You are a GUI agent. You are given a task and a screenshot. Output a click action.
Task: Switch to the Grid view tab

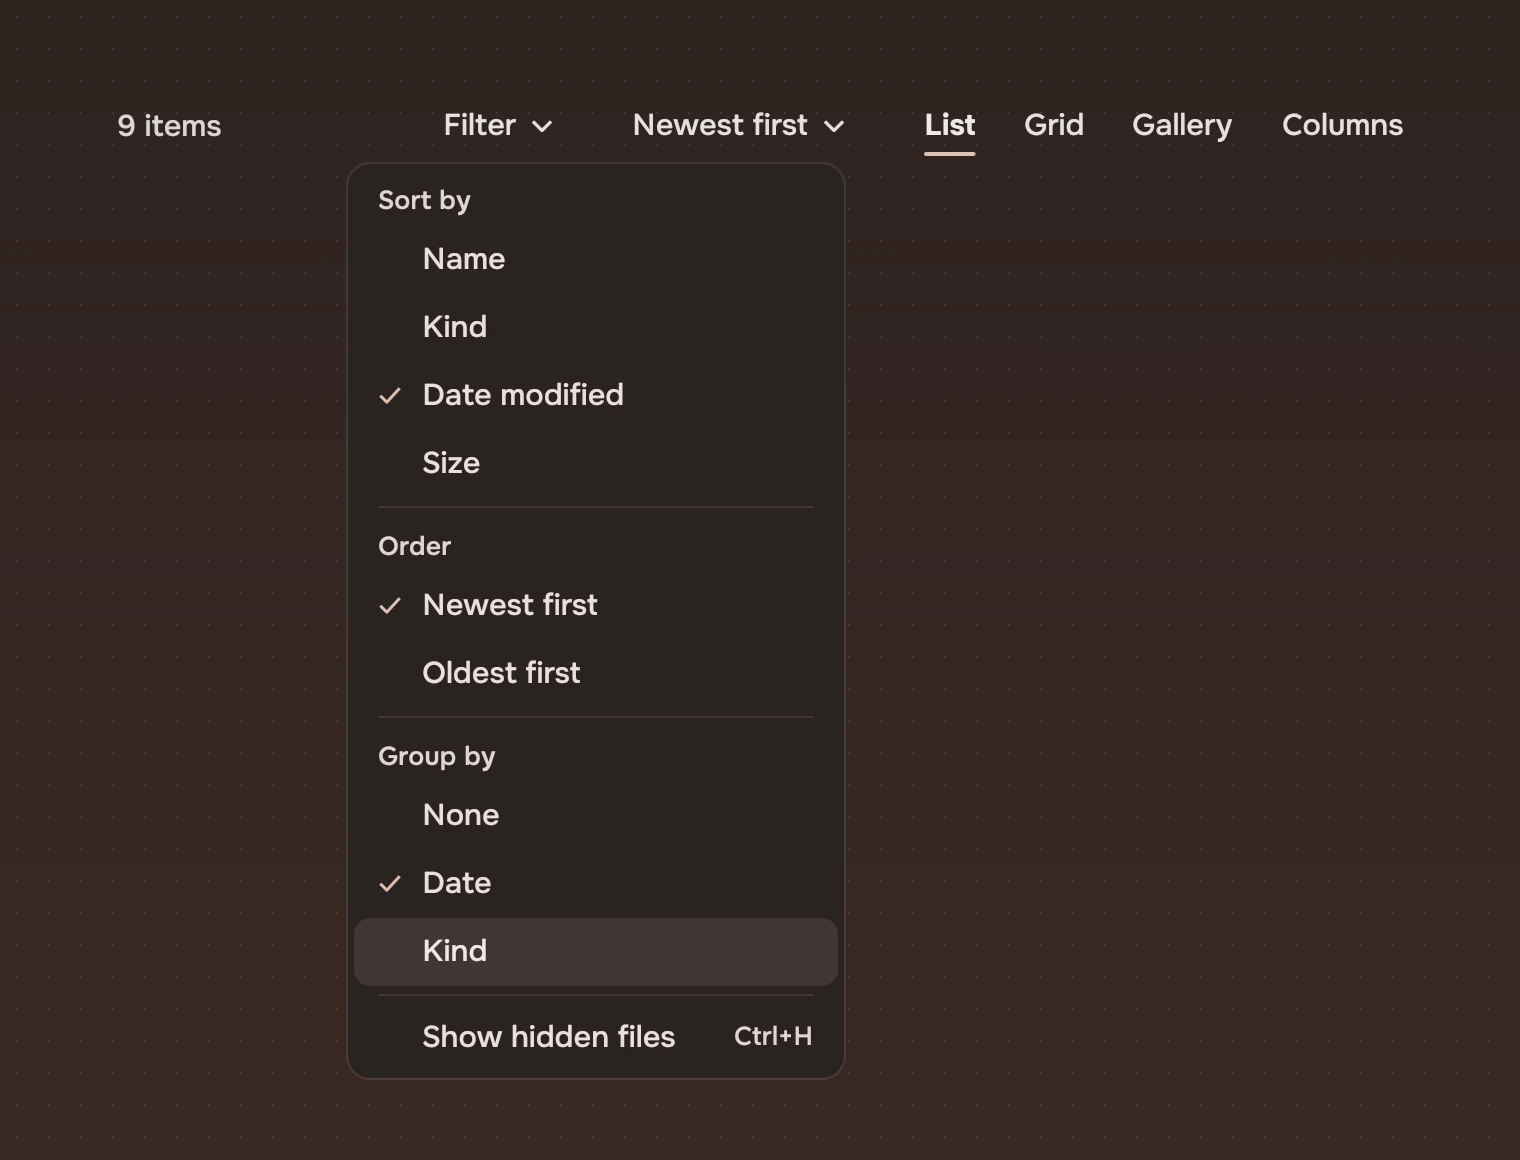click(1054, 125)
